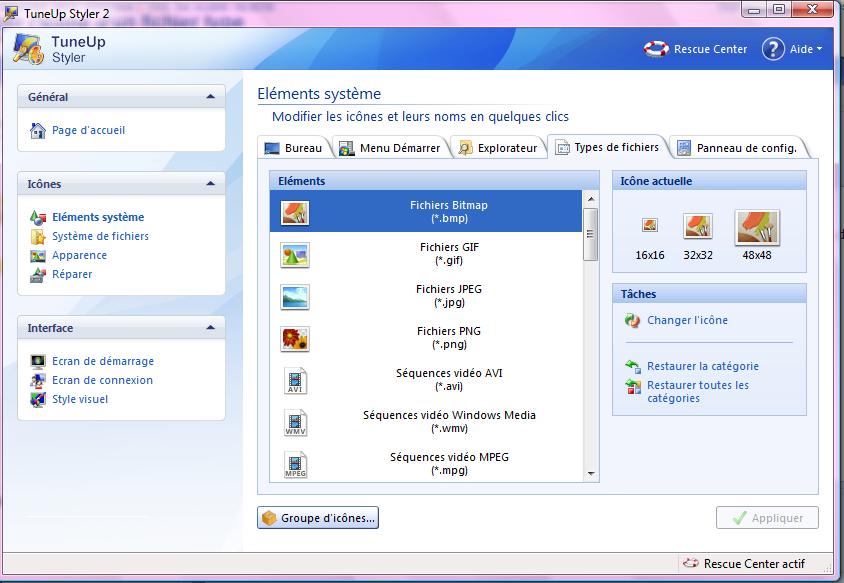Select the Fichiers PNG (*.png) row
This screenshot has width=844, height=583.
click(x=426, y=339)
